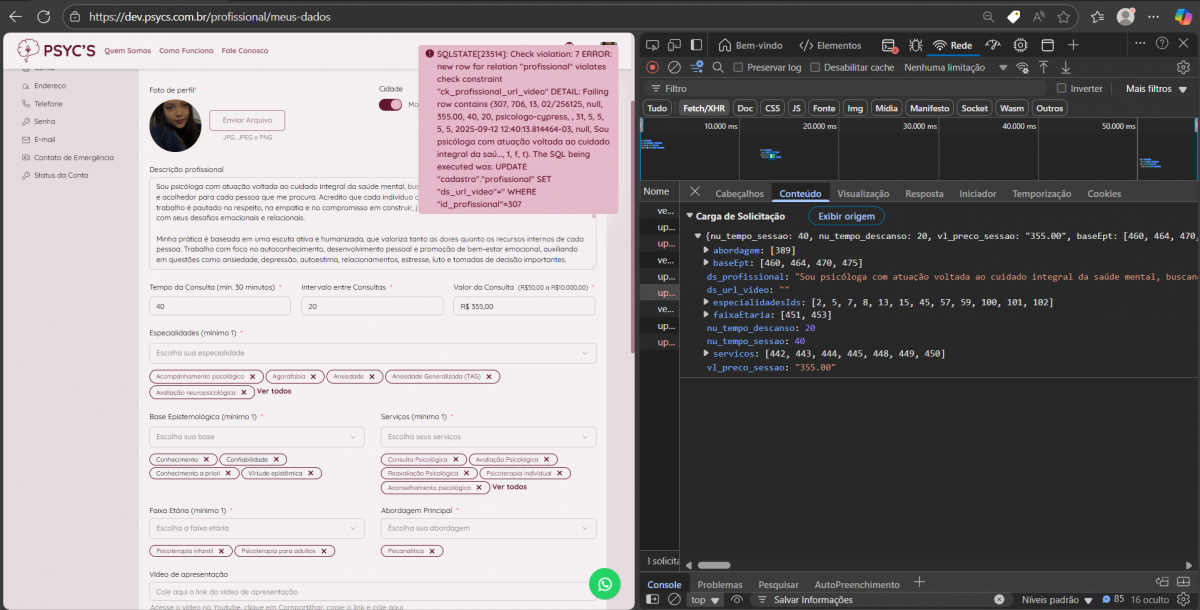Viewport: 1200px width, 610px height.
Task: Click the floating WhatsApp chat button
Action: [x=604, y=583]
